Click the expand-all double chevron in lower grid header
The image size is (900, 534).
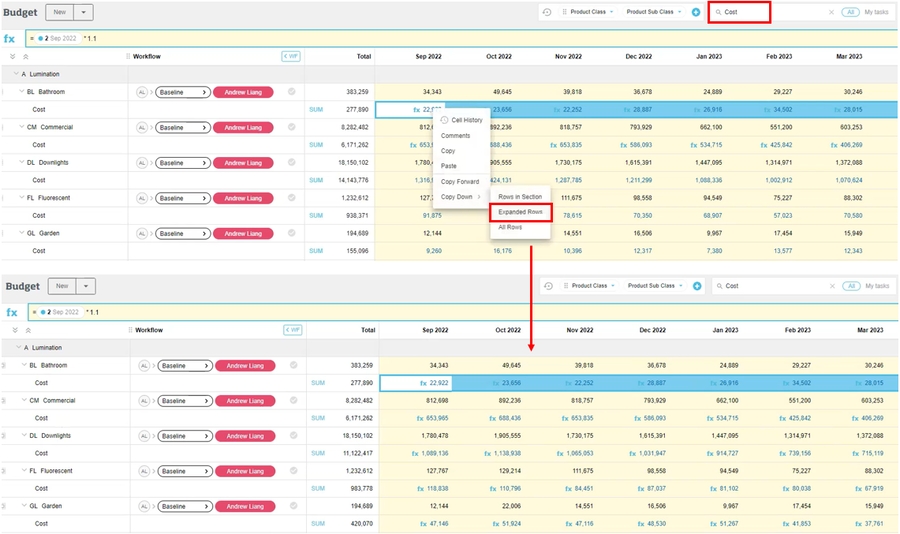[13, 330]
